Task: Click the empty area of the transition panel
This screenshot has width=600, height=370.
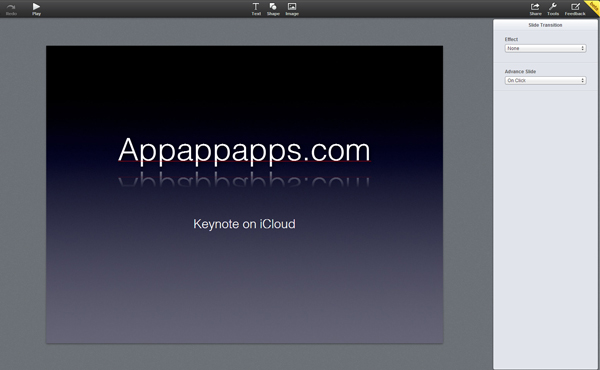Action: point(545,230)
